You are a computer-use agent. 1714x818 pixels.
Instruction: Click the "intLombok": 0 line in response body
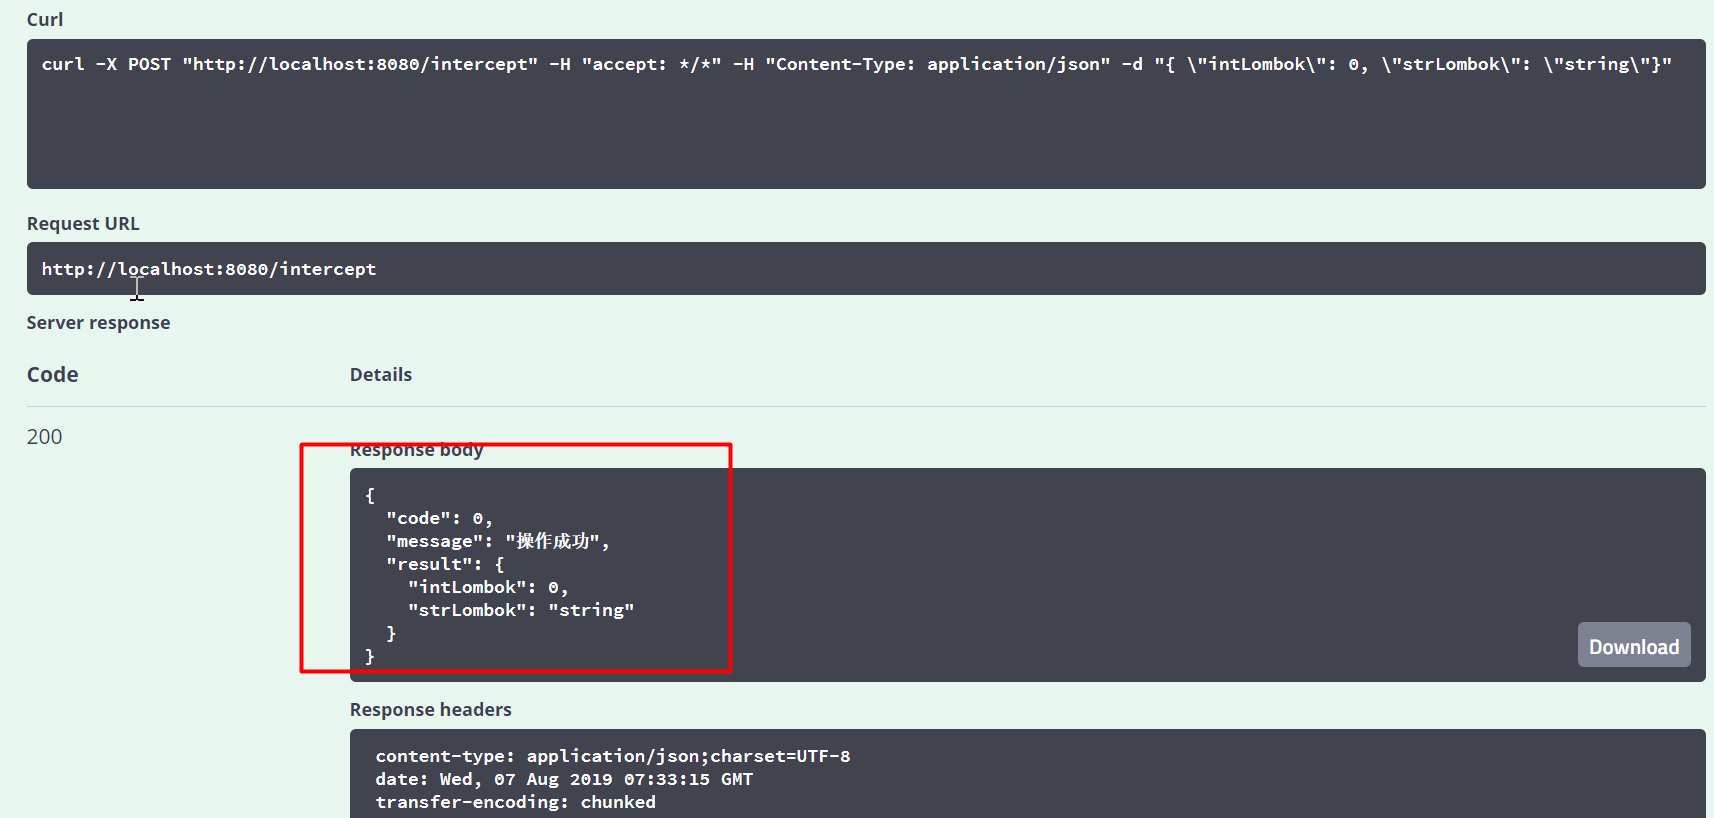pyautogui.click(x=488, y=587)
